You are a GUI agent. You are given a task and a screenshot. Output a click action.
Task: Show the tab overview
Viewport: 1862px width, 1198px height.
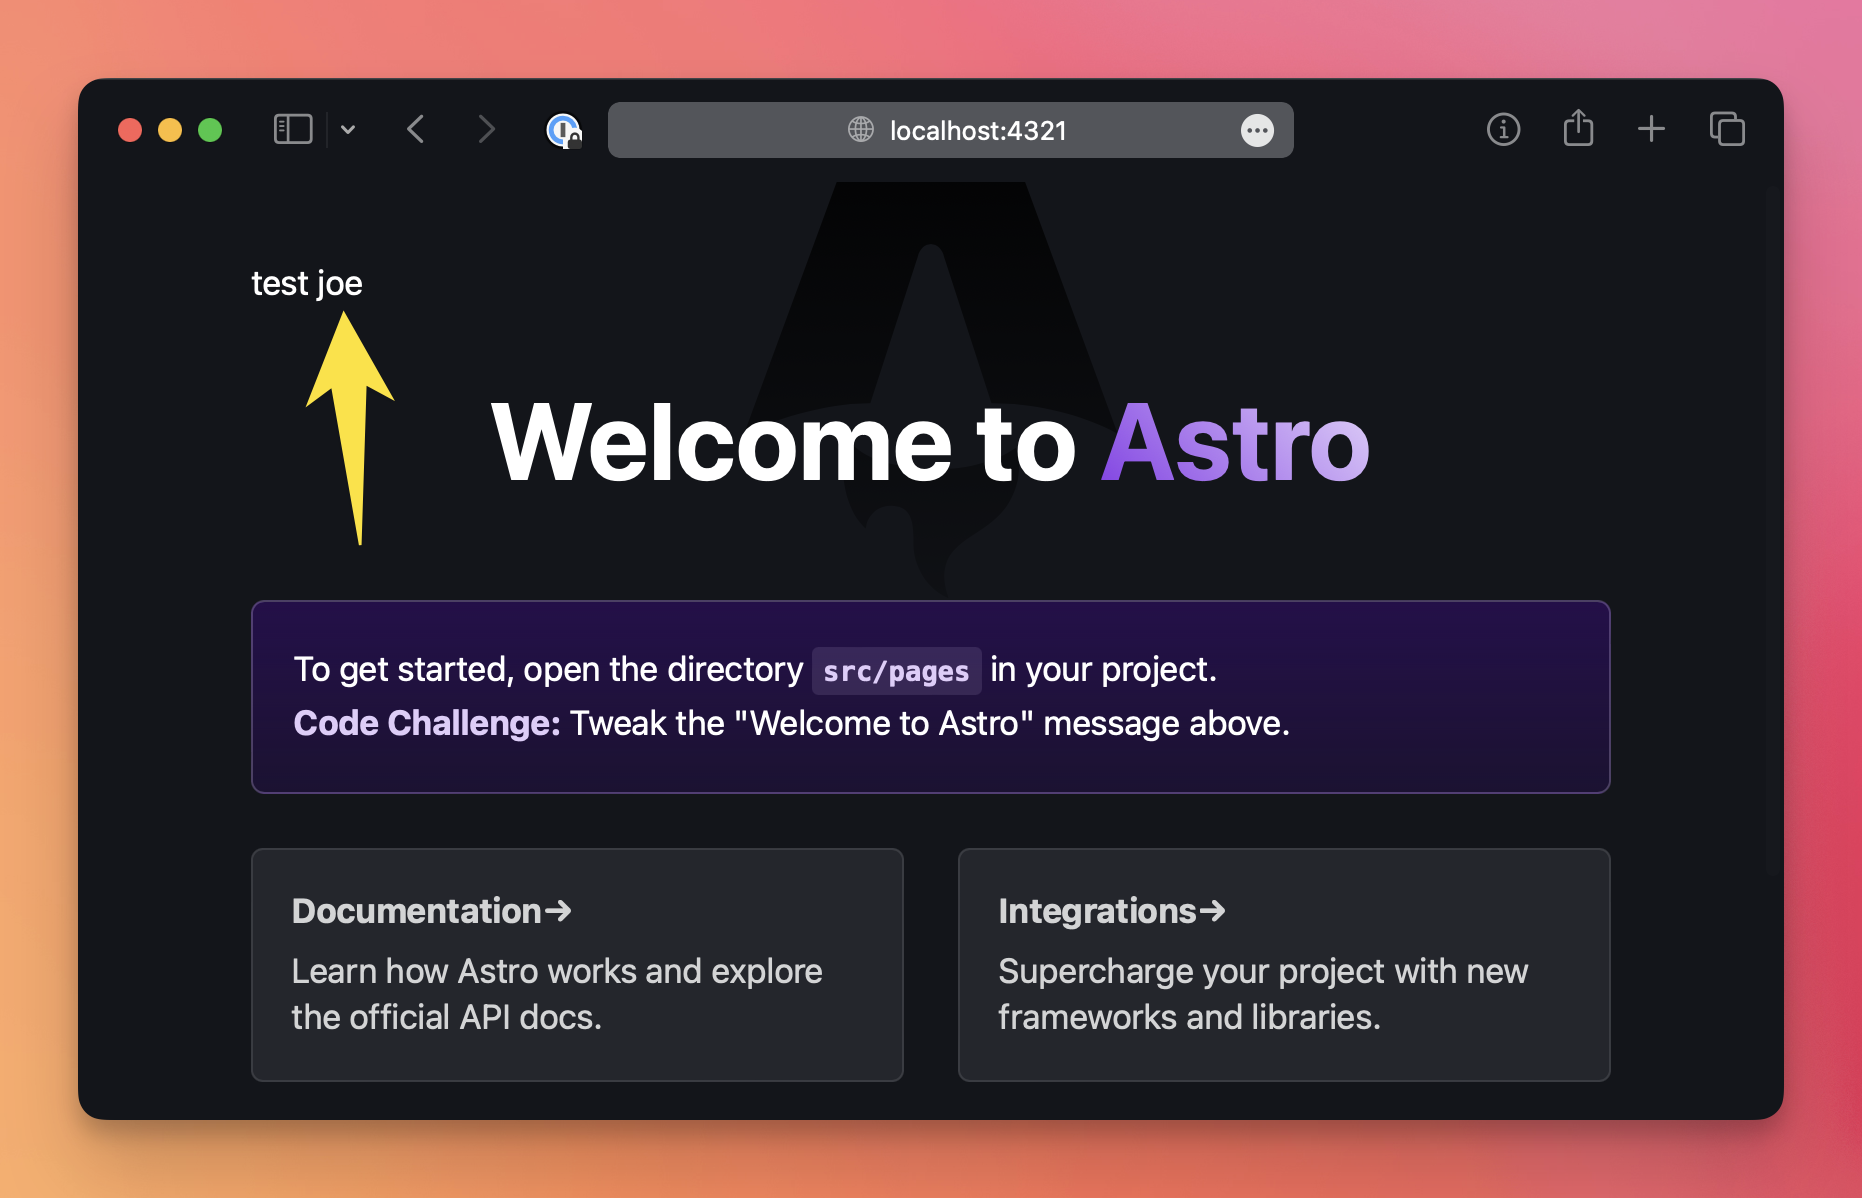pos(1726,129)
